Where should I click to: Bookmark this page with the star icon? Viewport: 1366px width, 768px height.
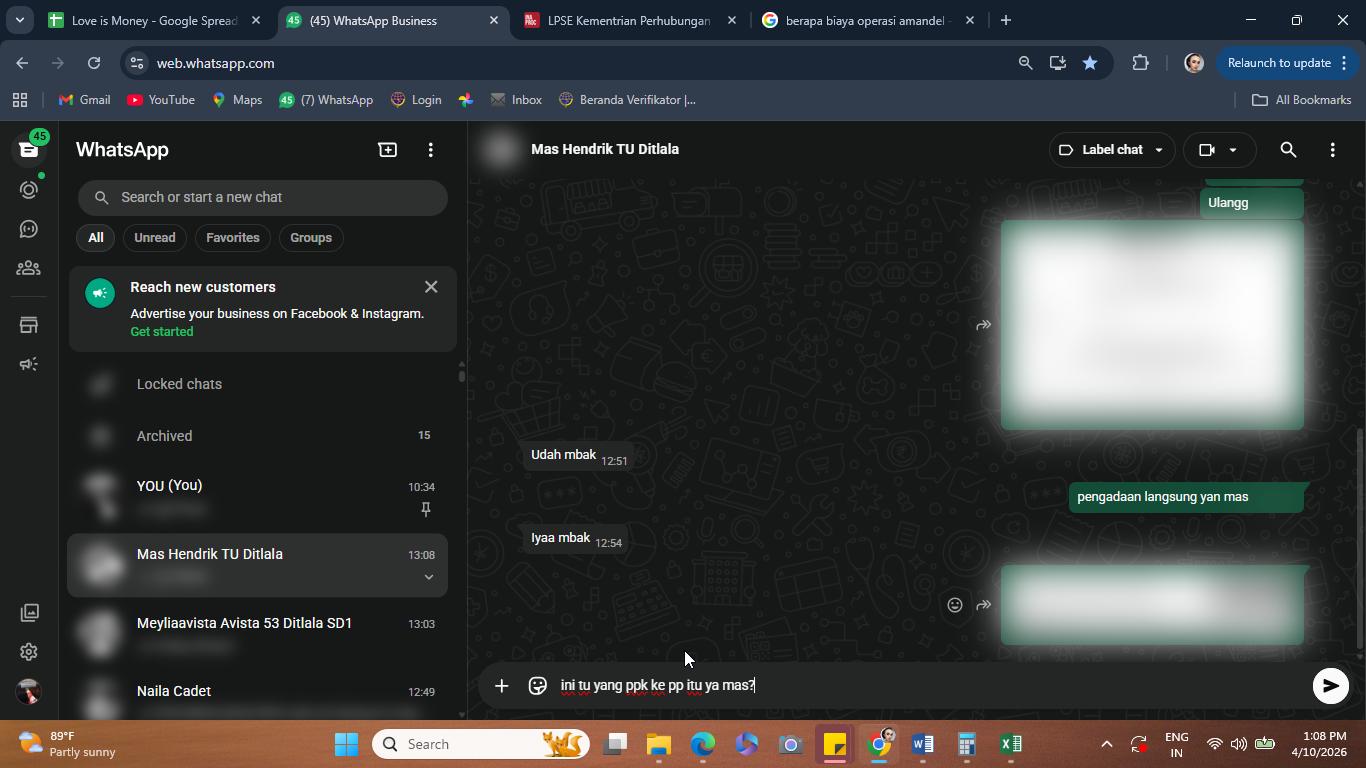pyautogui.click(x=1090, y=63)
